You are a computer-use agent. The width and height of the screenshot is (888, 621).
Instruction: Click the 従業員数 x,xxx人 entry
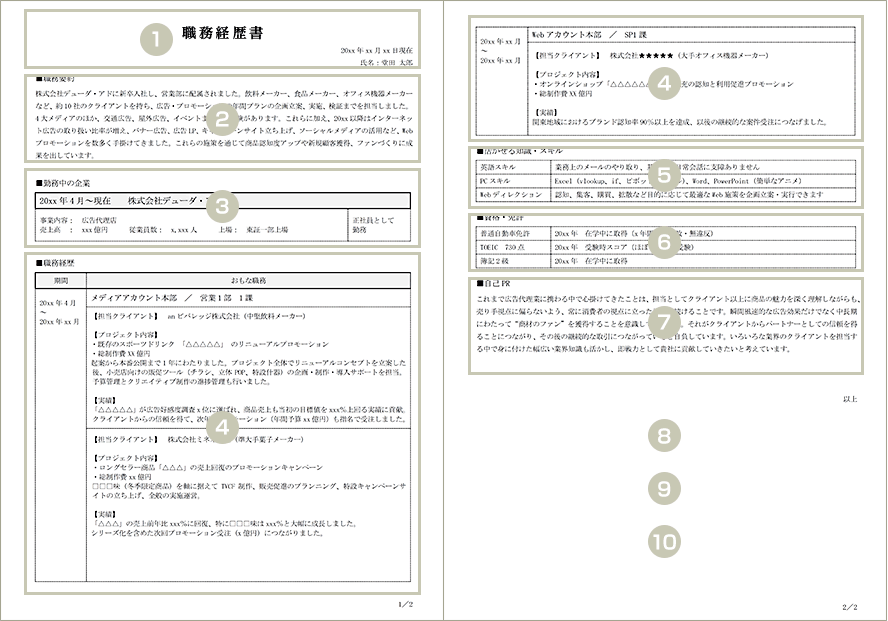click(163, 230)
